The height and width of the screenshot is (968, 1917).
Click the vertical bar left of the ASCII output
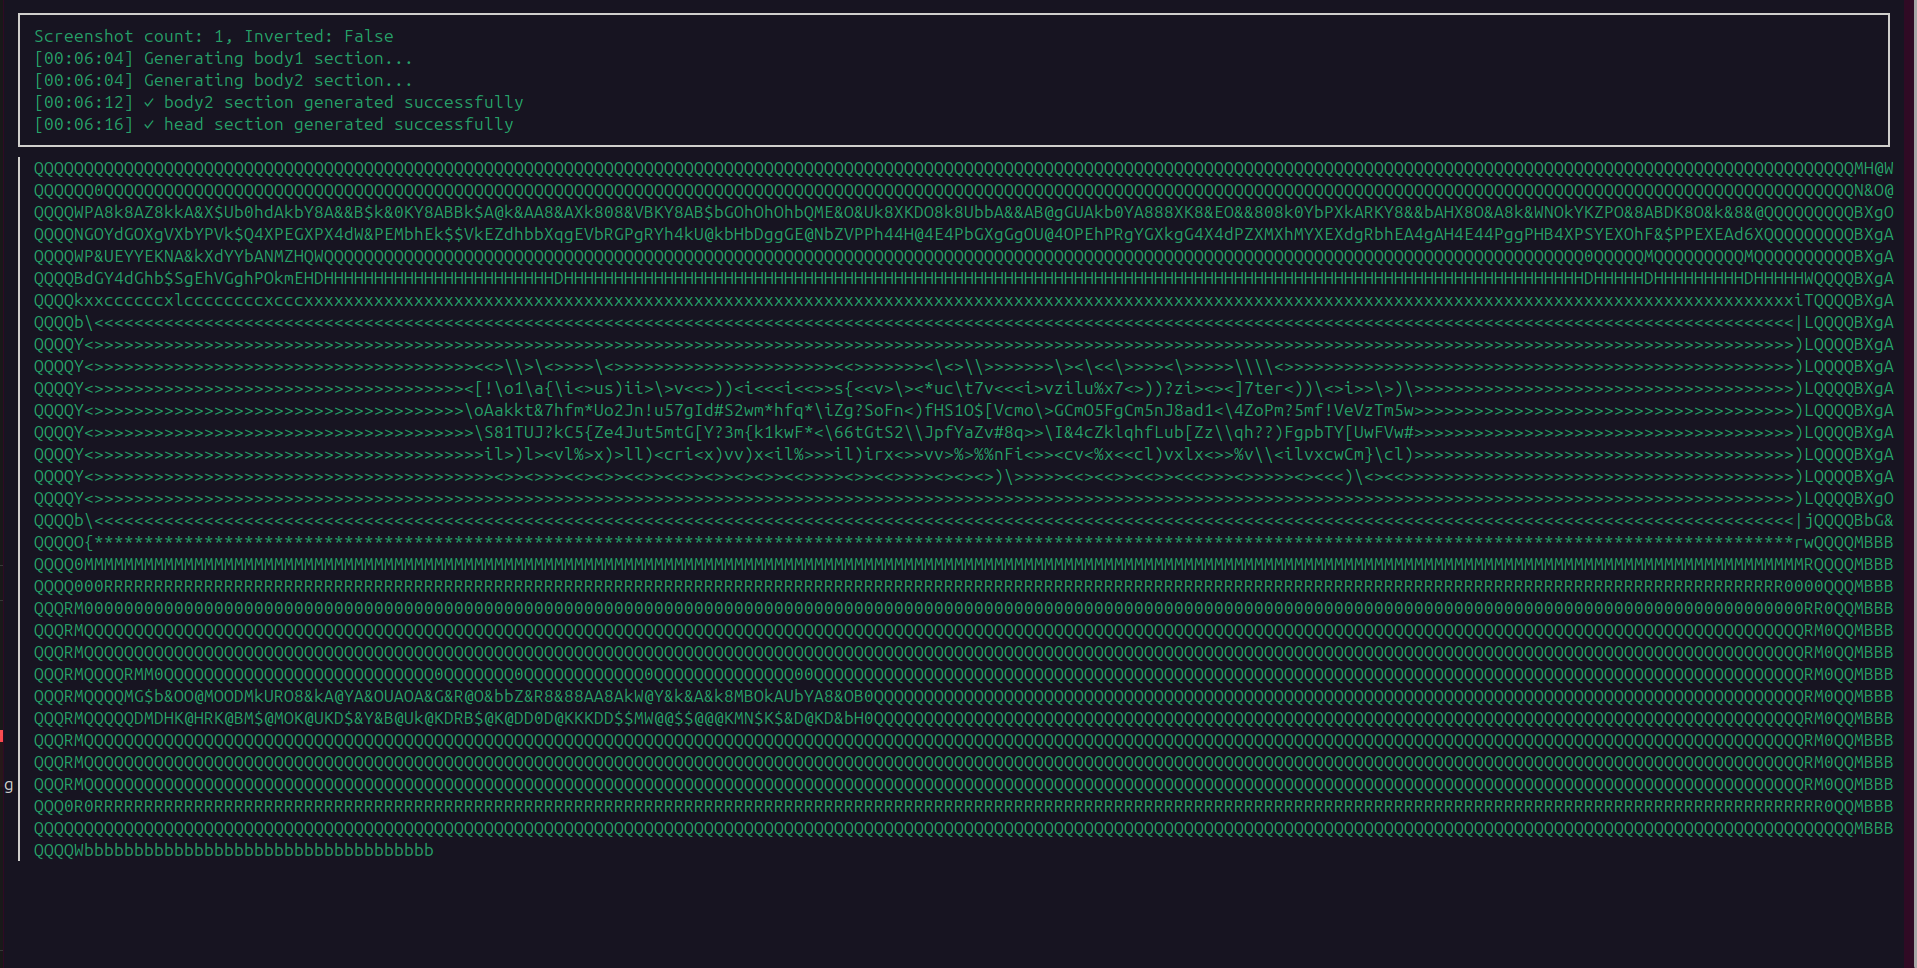coord(19,509)
